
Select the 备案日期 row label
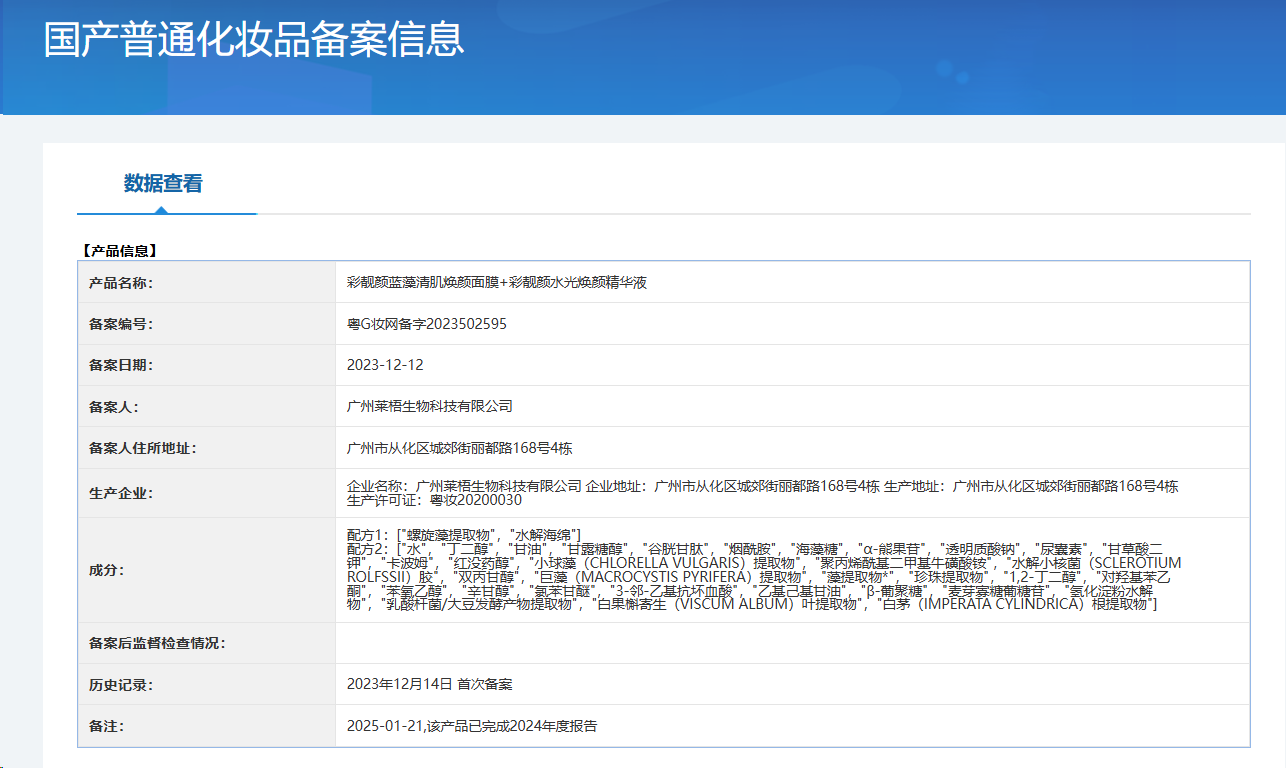coord(121,366)
